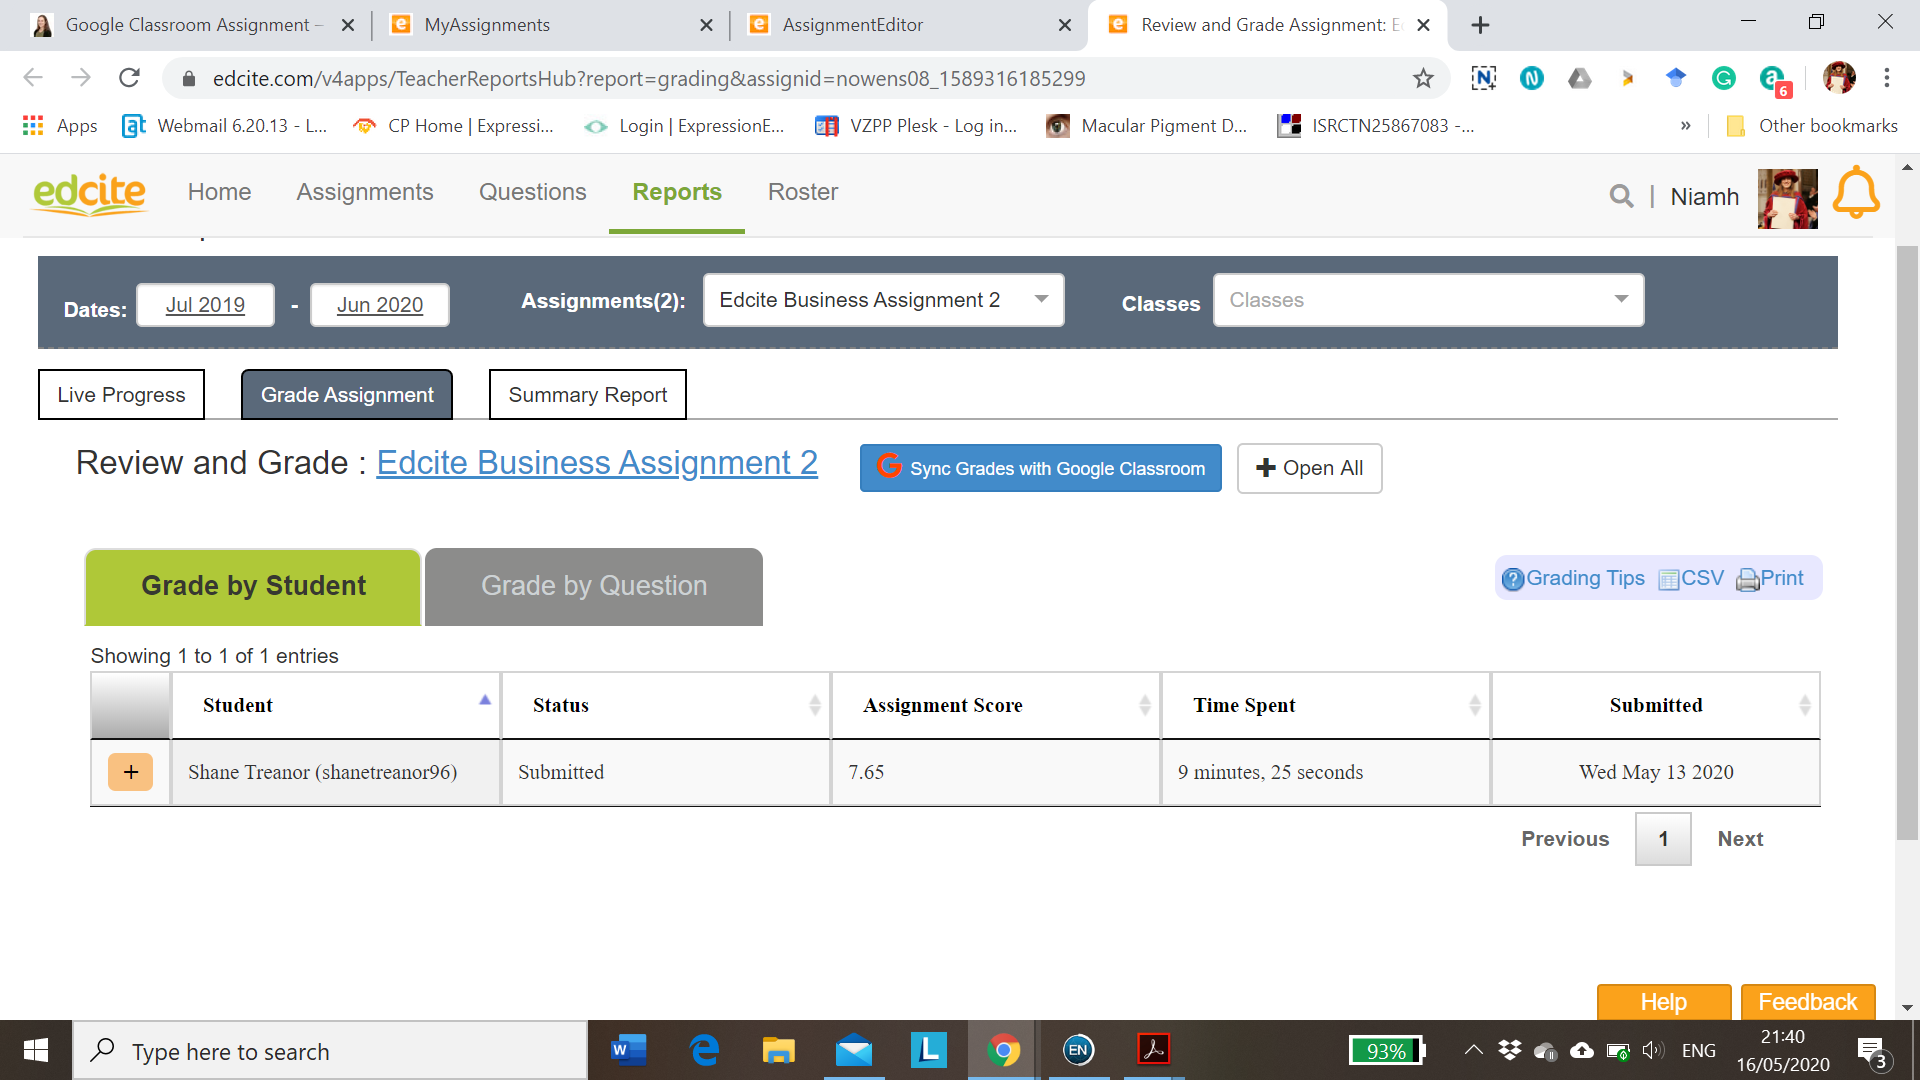Open the Assignments dropdown showing Edcite Business Assignment 2
1920x1080 pixels.
click(883, 299)
